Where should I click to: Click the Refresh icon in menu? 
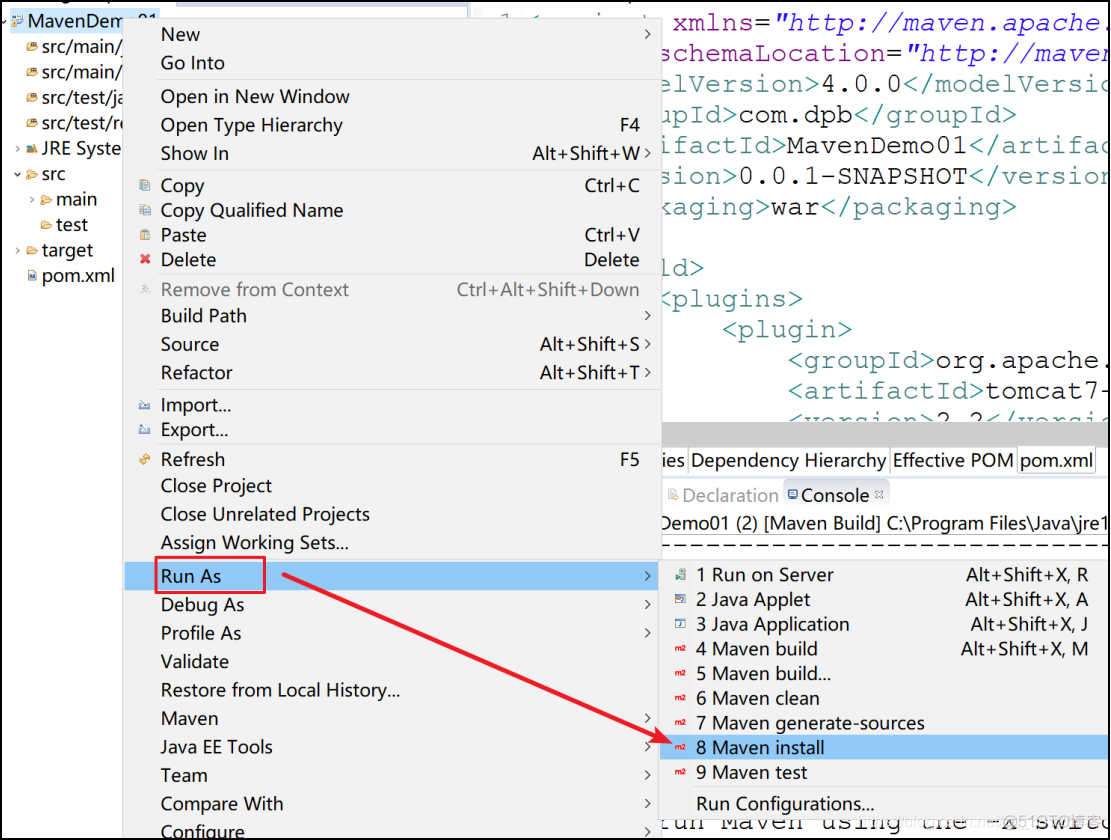point(145,460)
